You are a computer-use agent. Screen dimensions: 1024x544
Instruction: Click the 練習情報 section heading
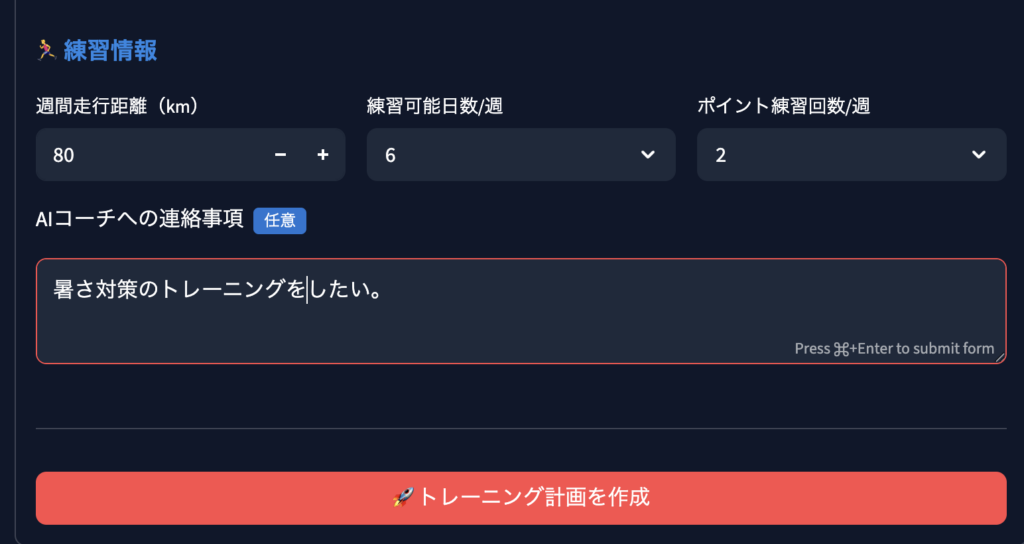(x=110, y=50)
